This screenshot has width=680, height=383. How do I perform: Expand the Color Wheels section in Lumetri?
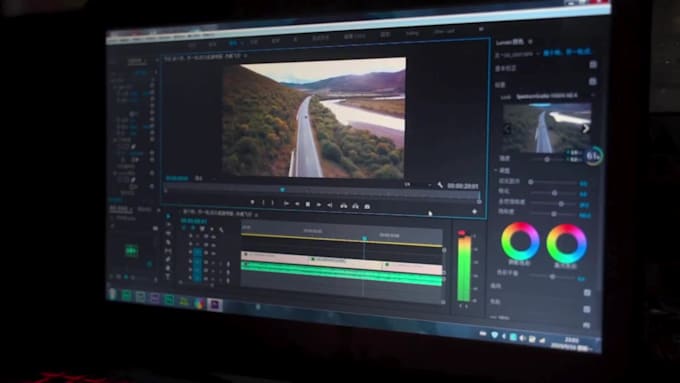(x=495, y=301)
